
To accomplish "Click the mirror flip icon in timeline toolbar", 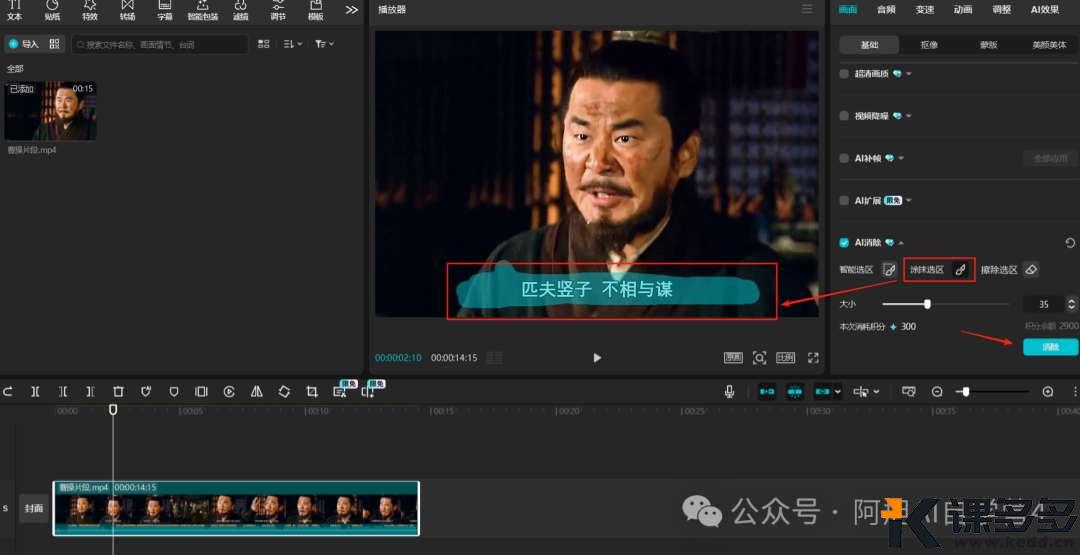I will coord(257,392).
